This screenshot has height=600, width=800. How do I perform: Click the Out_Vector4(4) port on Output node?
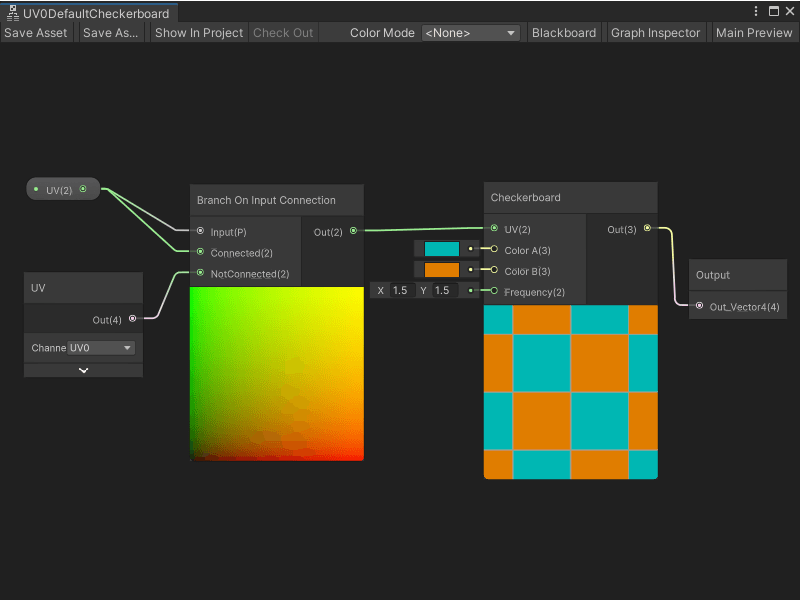tap(699, 307)
